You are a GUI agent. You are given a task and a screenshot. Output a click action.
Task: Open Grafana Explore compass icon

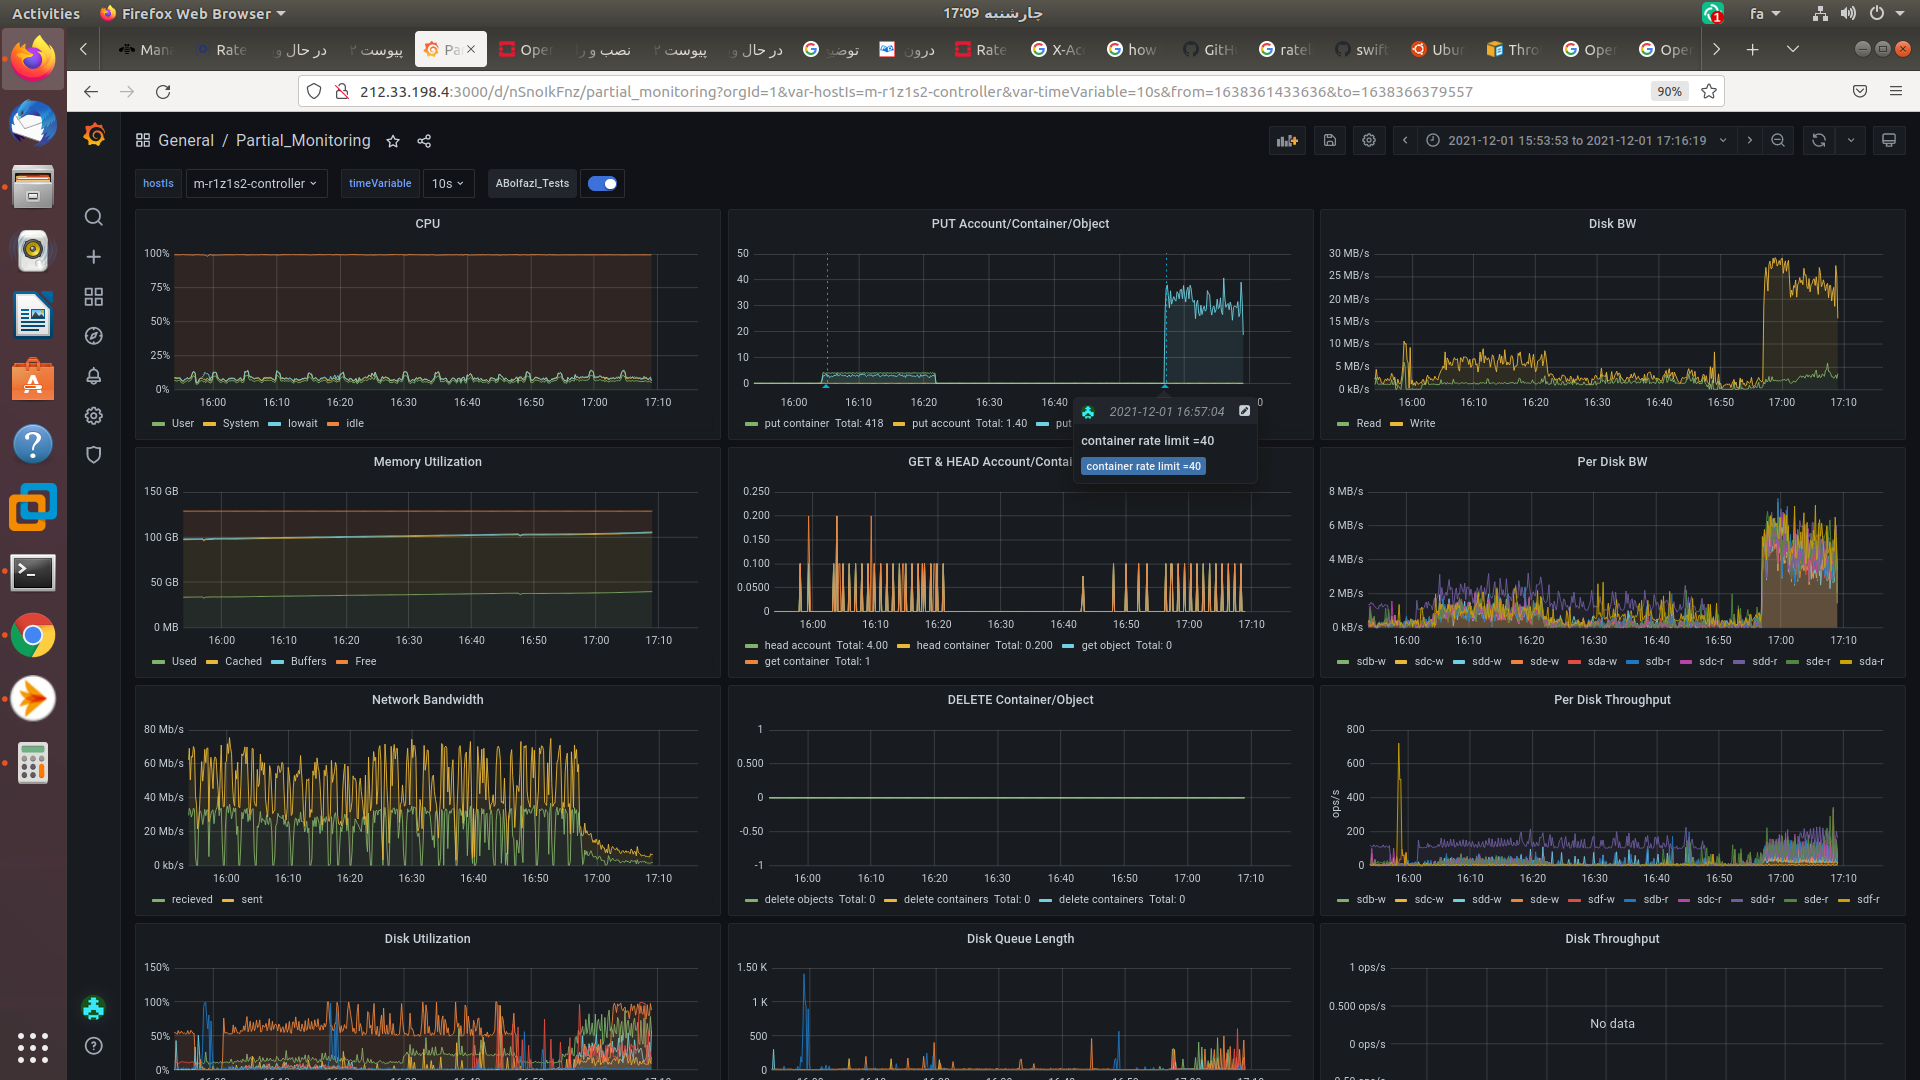94,336
